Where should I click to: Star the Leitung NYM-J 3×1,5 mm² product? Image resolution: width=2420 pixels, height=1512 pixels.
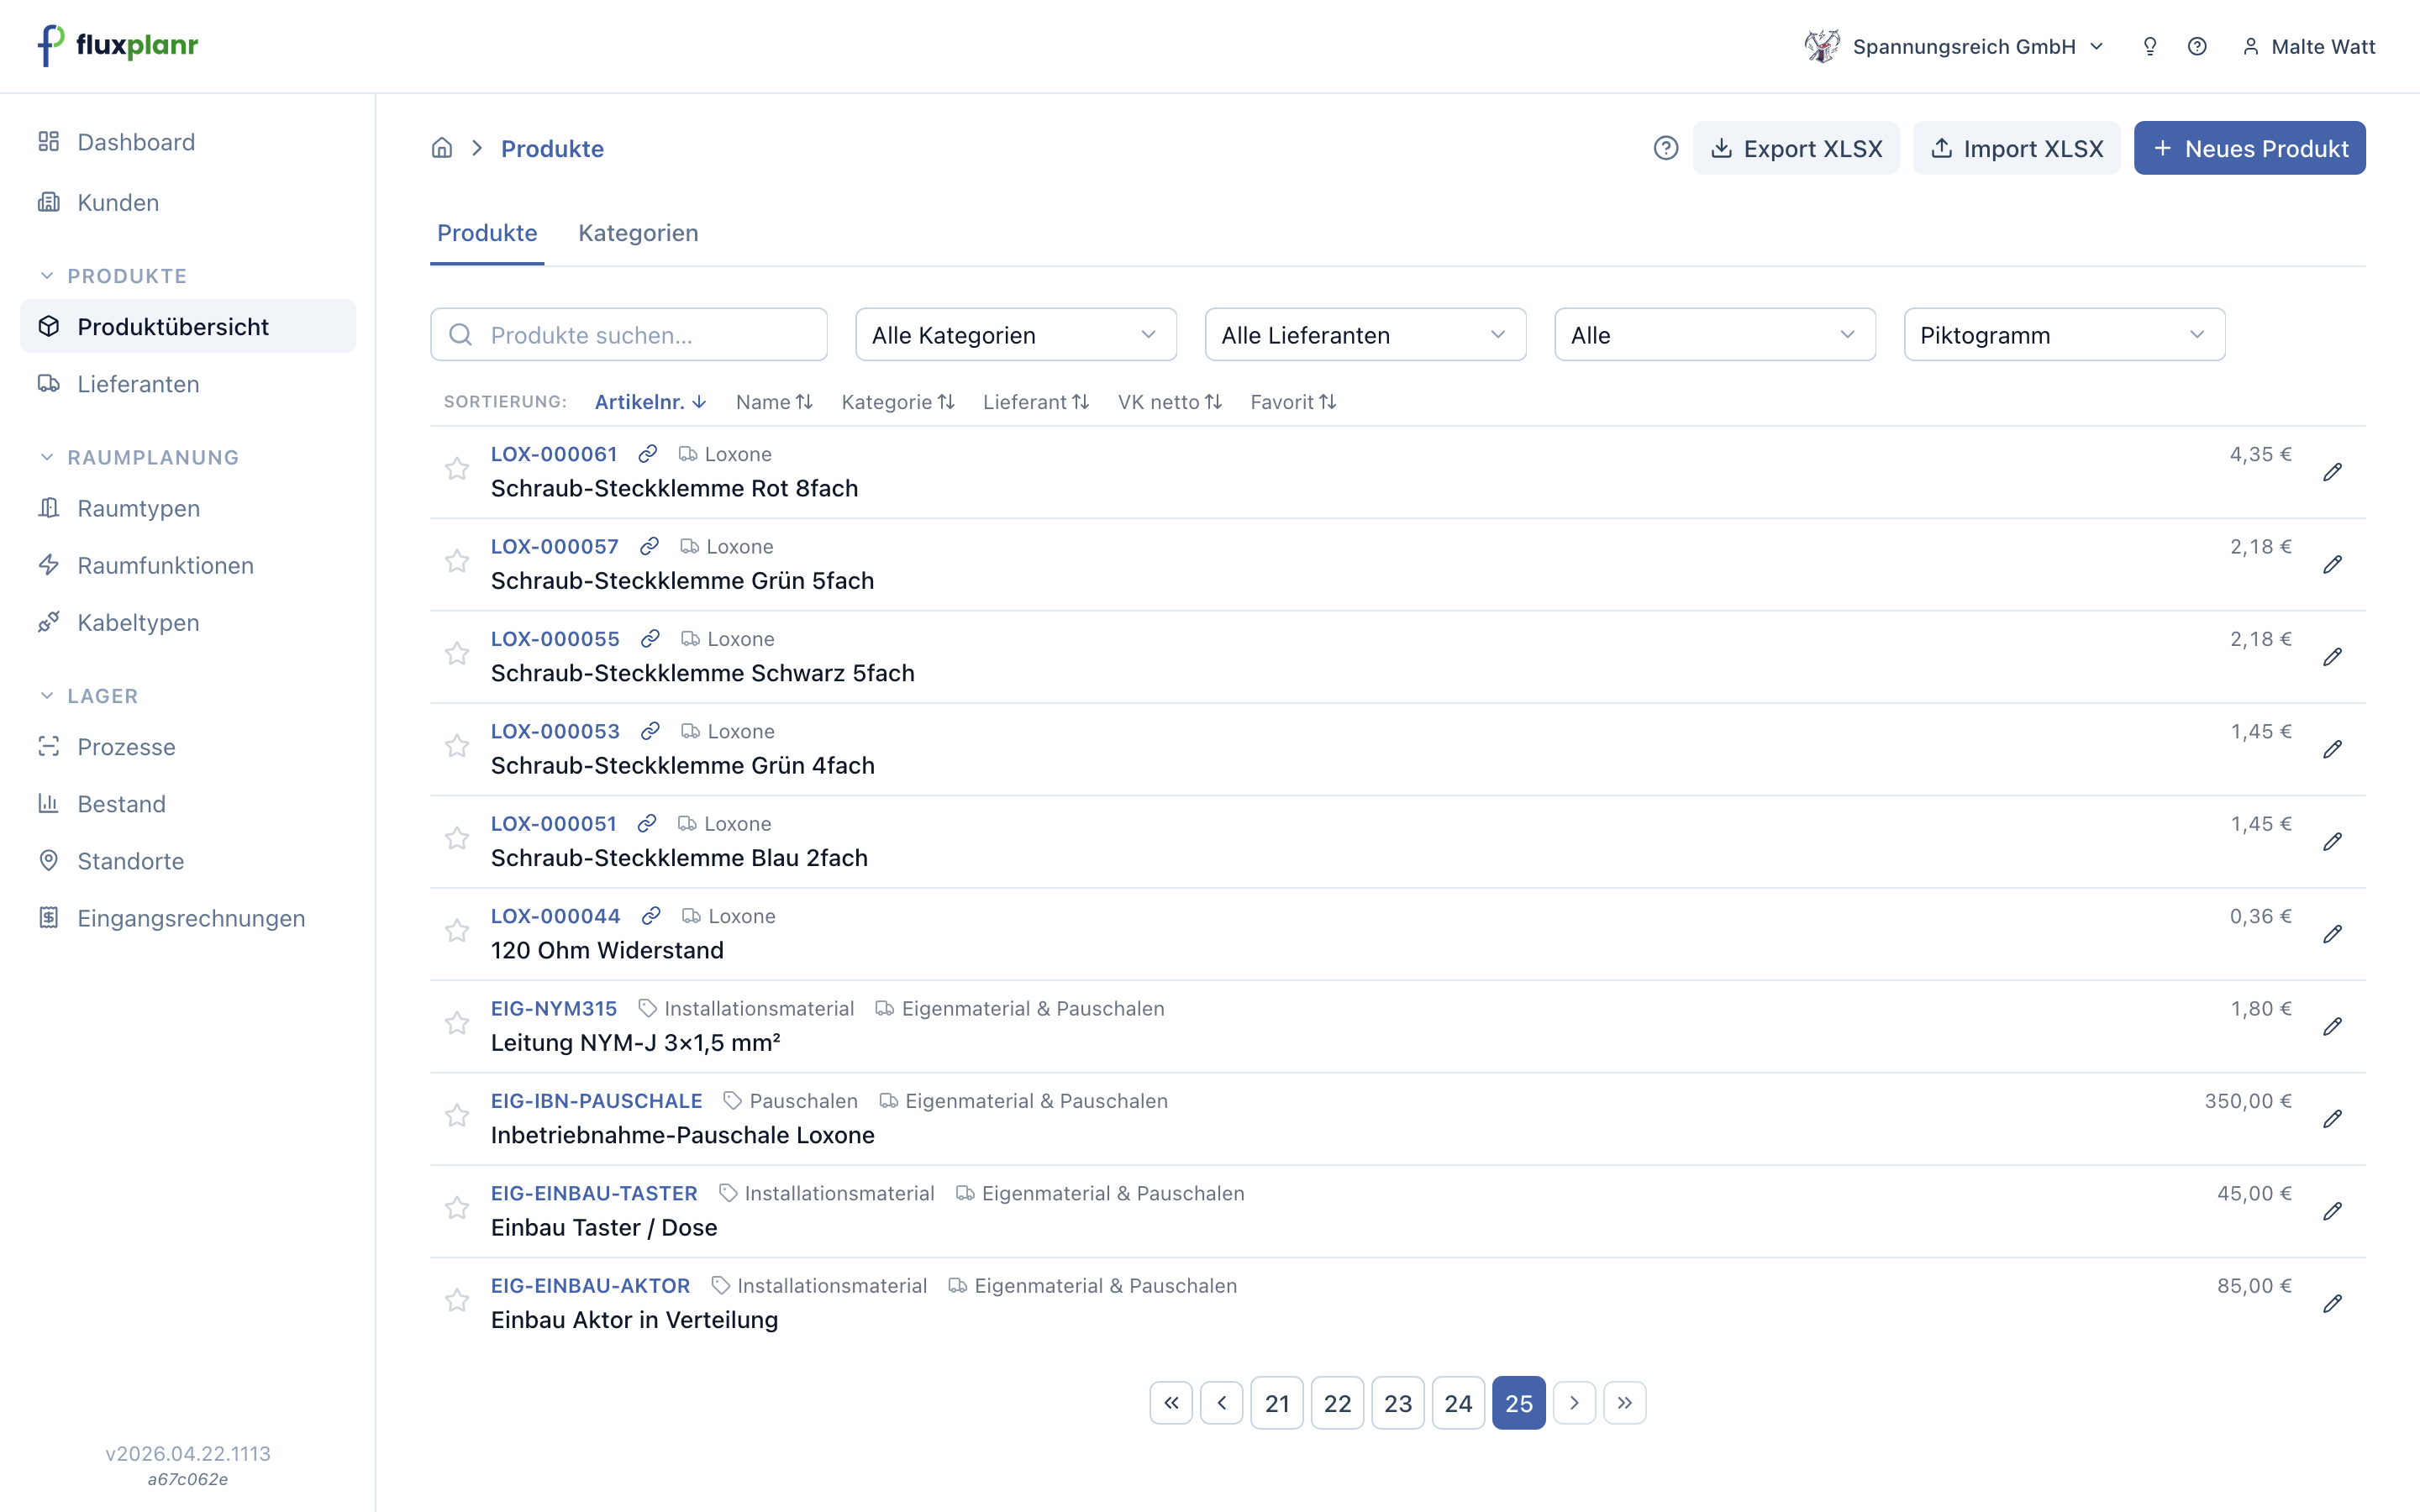[457, 1023]
